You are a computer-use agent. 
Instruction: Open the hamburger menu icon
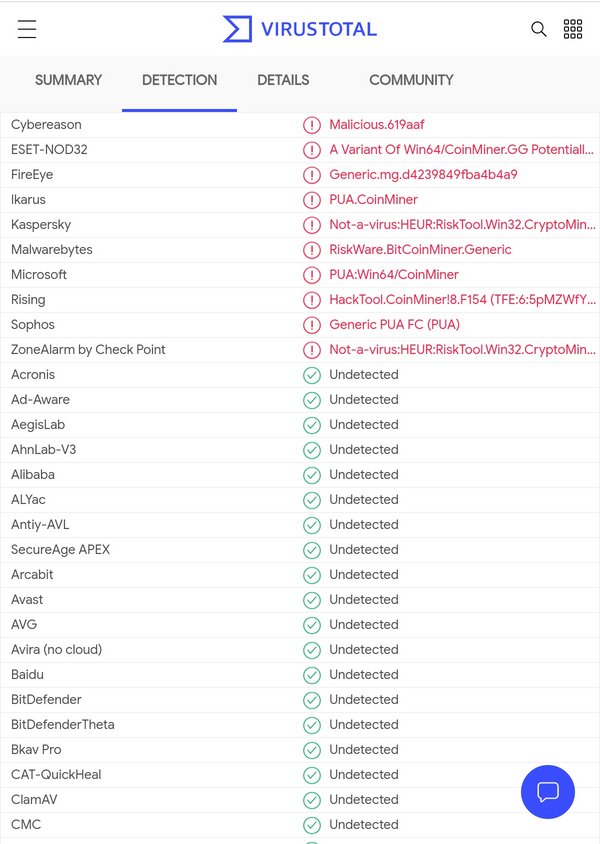[x=26, y=29]
